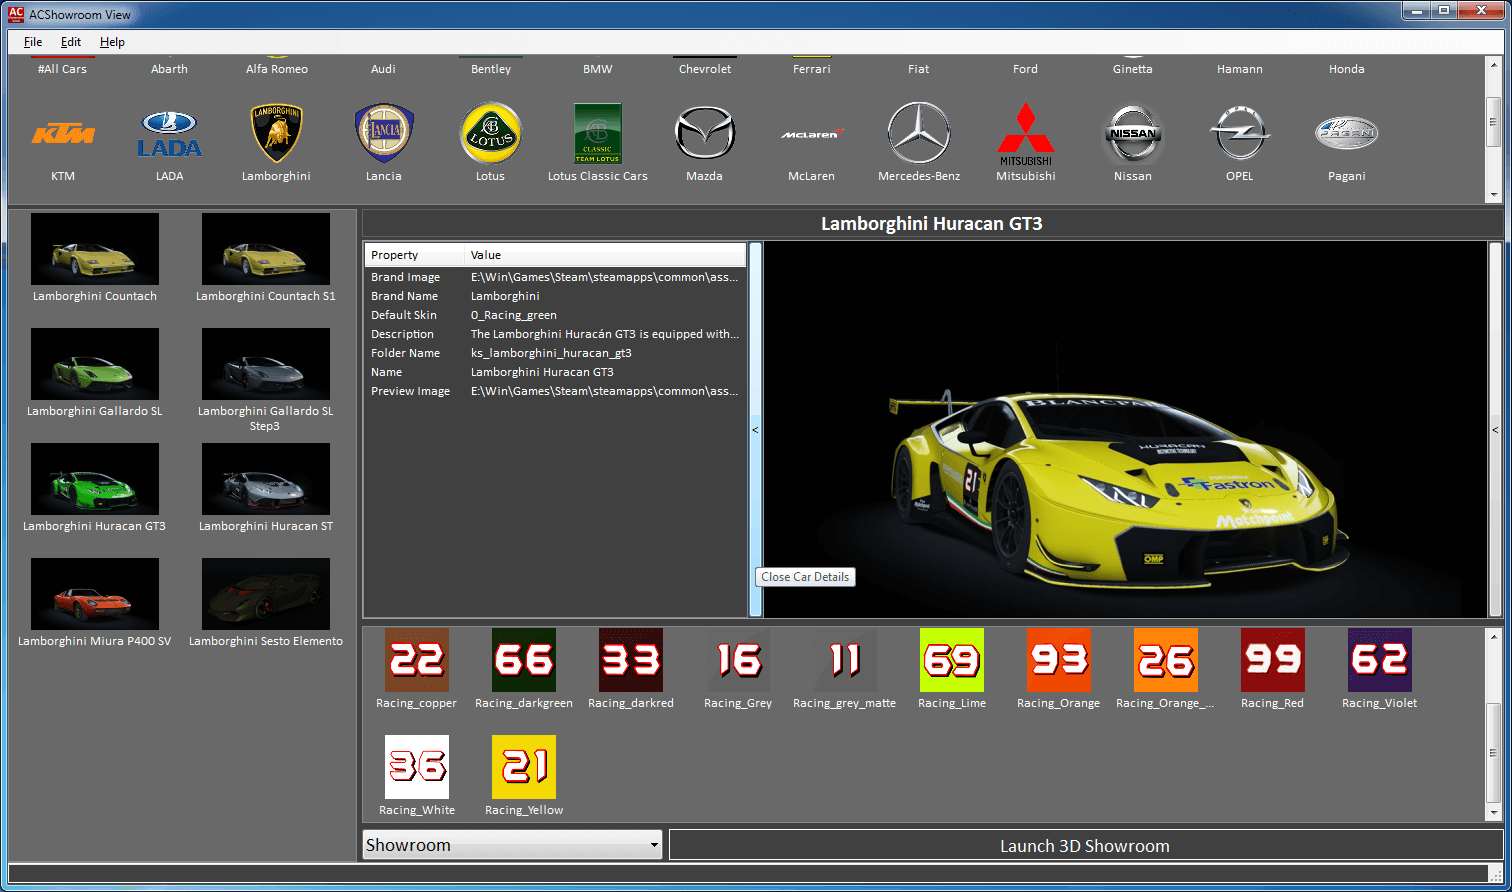Open the Showroom dropdown

(513, 845)
